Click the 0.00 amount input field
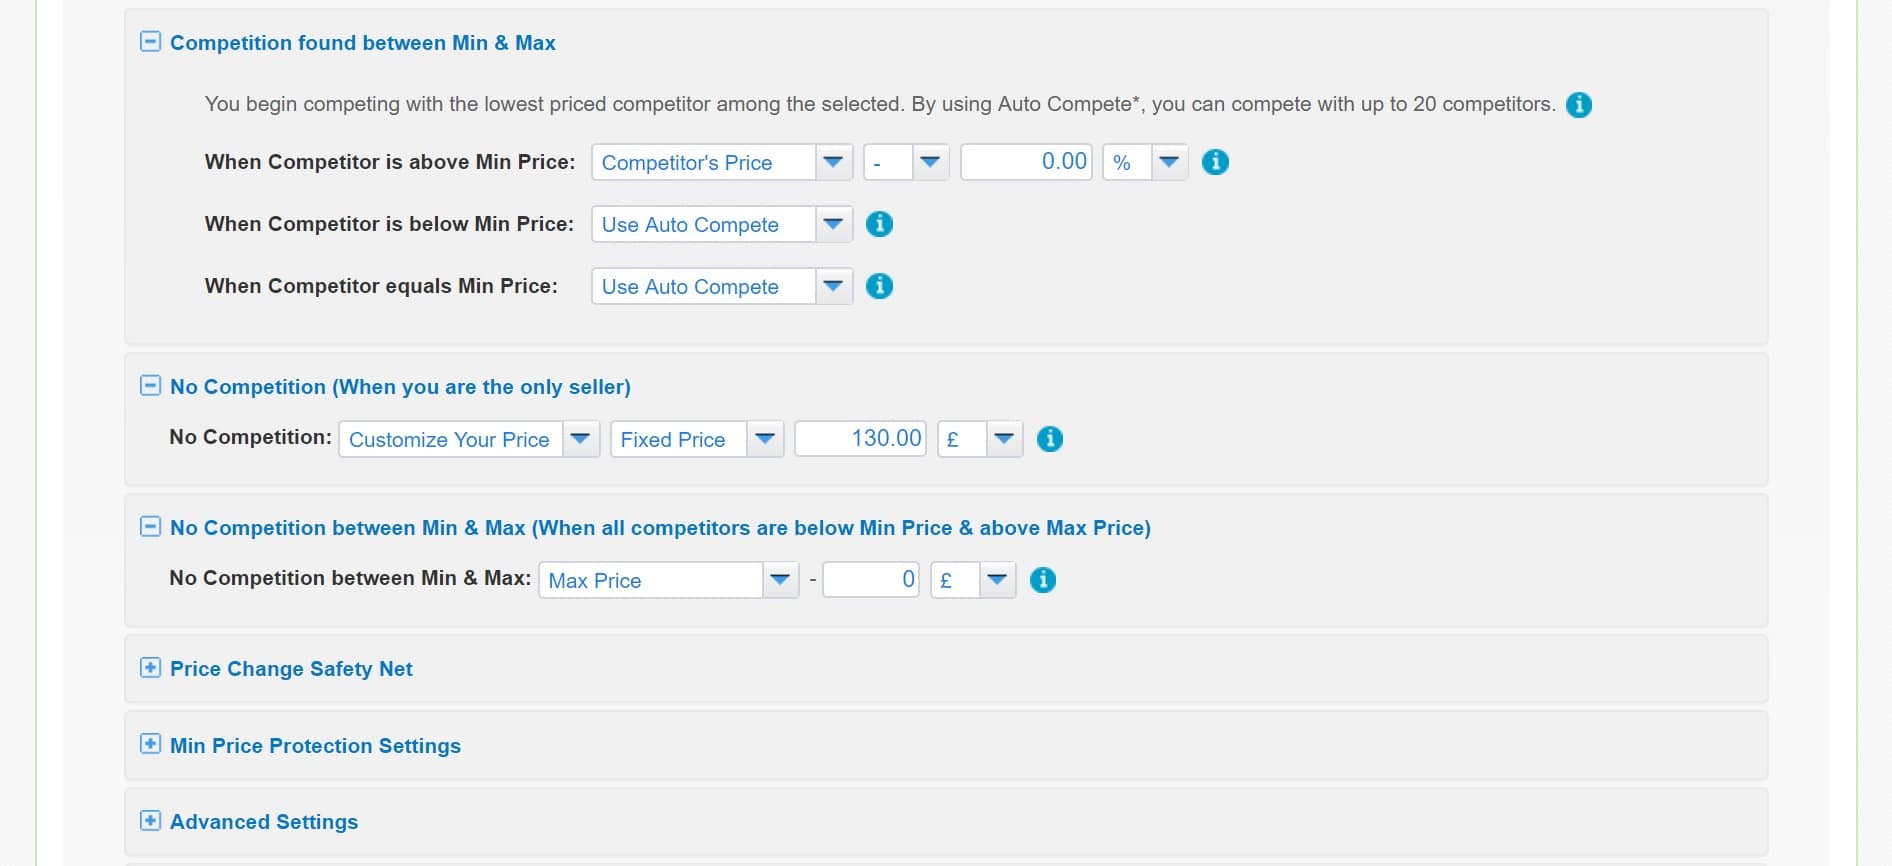 [x=1026, y=162]
